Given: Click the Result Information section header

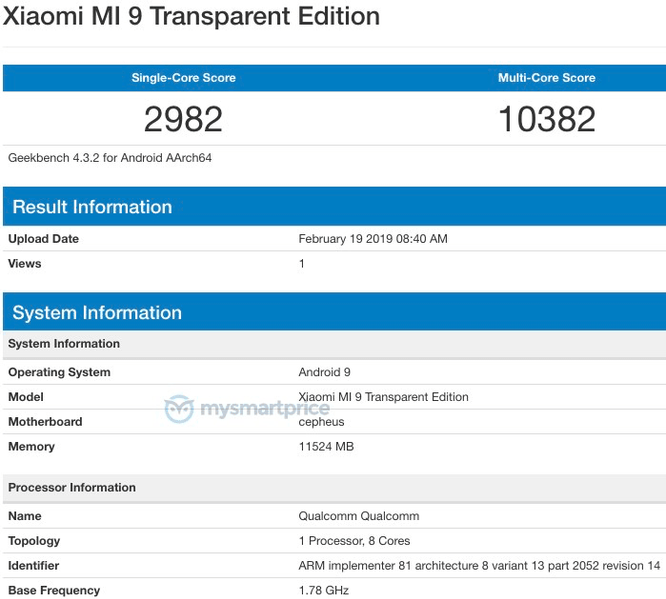Looking at the screenshot, I should pyautogui.click(x=92, y=207).
